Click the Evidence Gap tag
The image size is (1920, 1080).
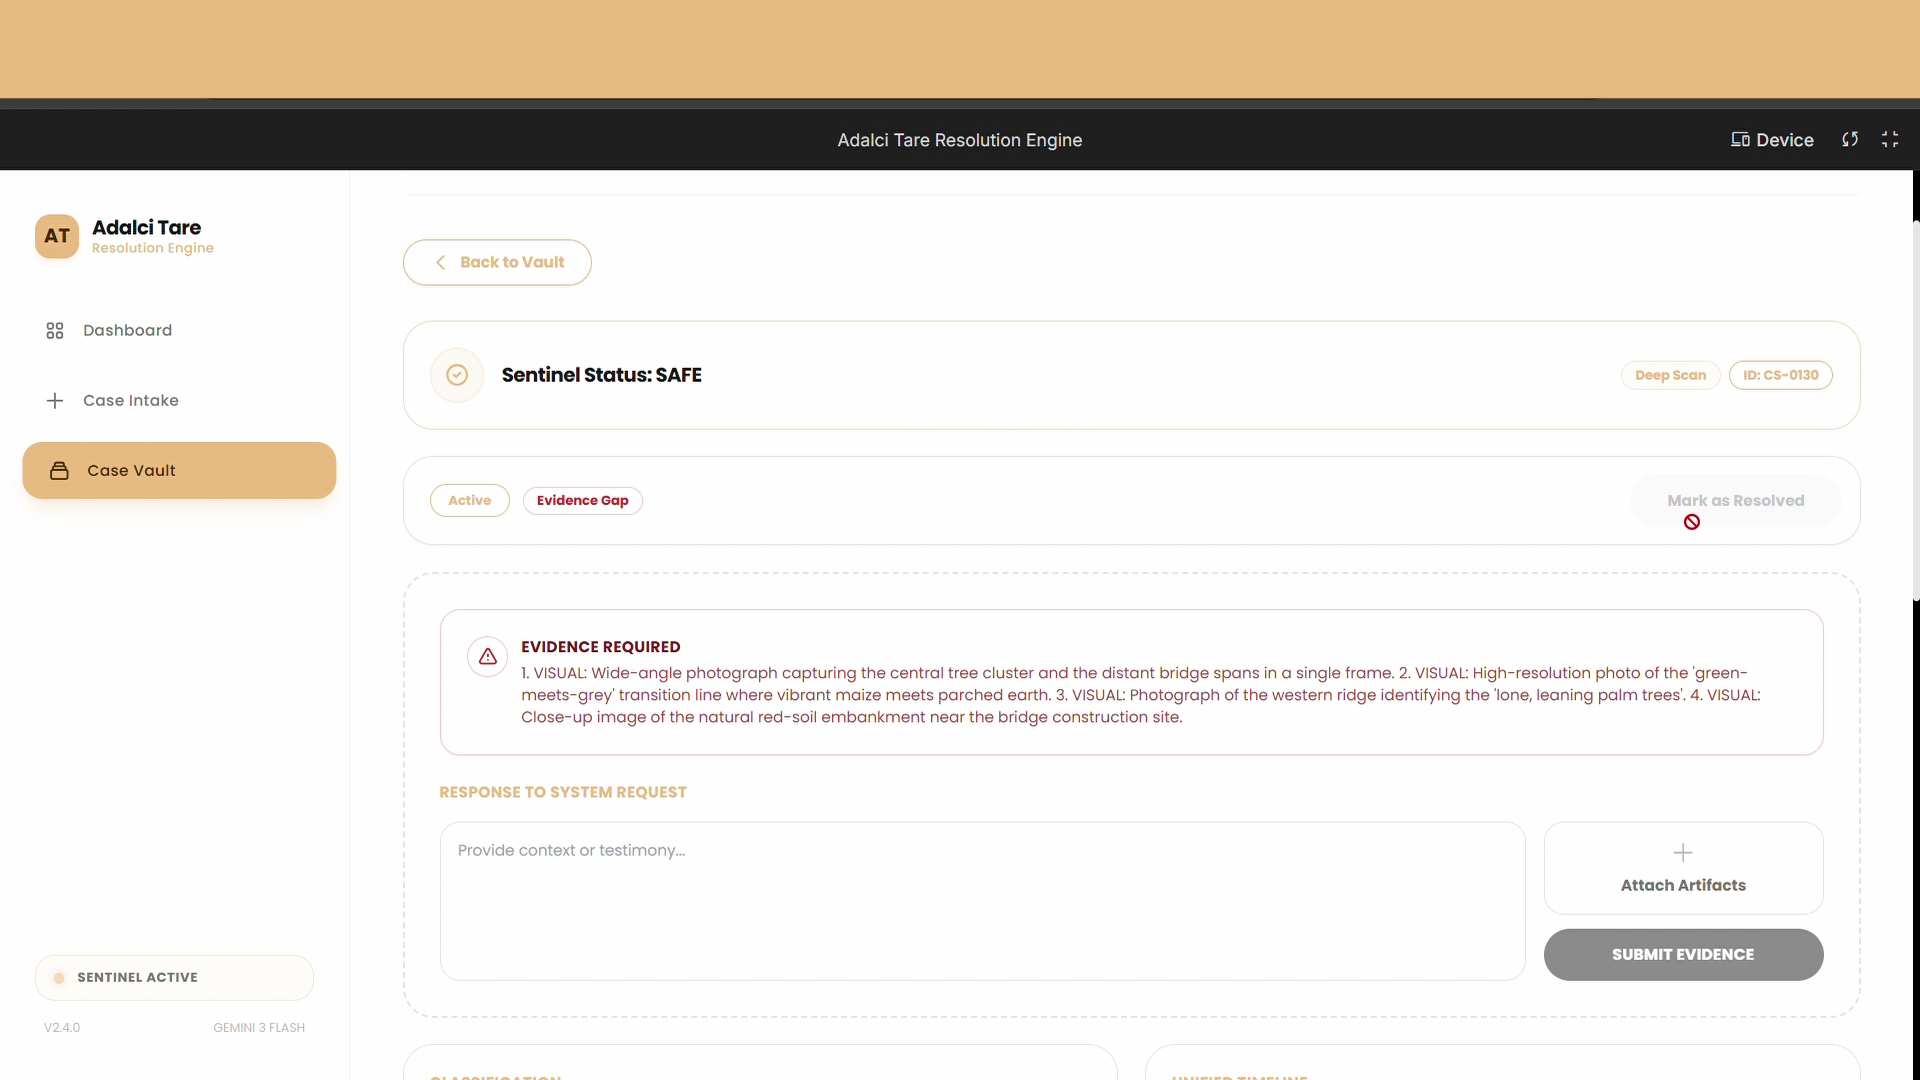pyautogui.click(x=582, y=501)
